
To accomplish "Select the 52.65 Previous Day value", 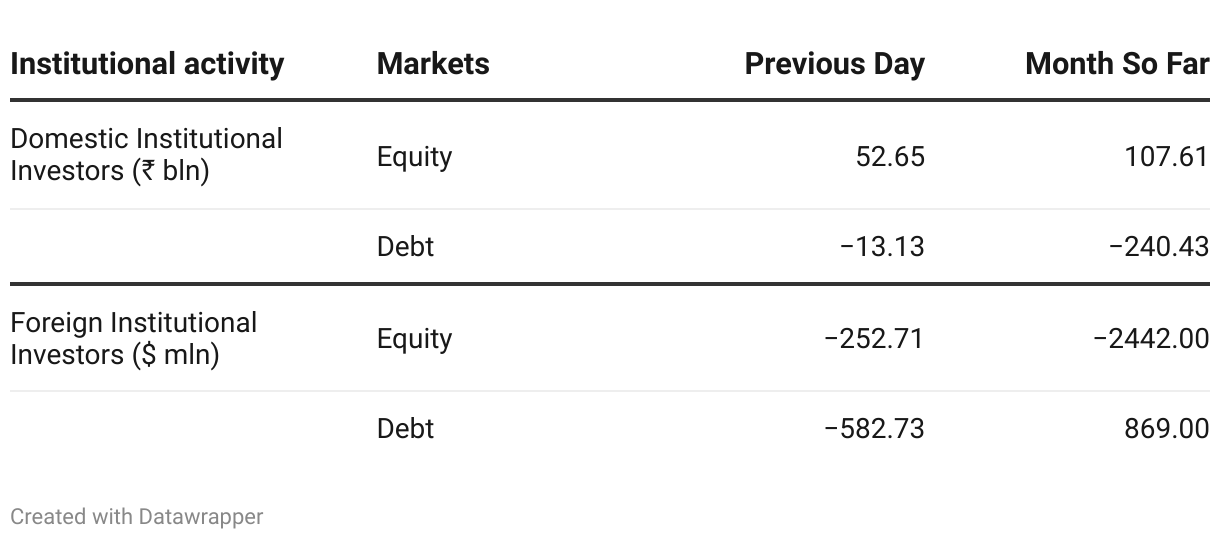I will pos(890,157).
